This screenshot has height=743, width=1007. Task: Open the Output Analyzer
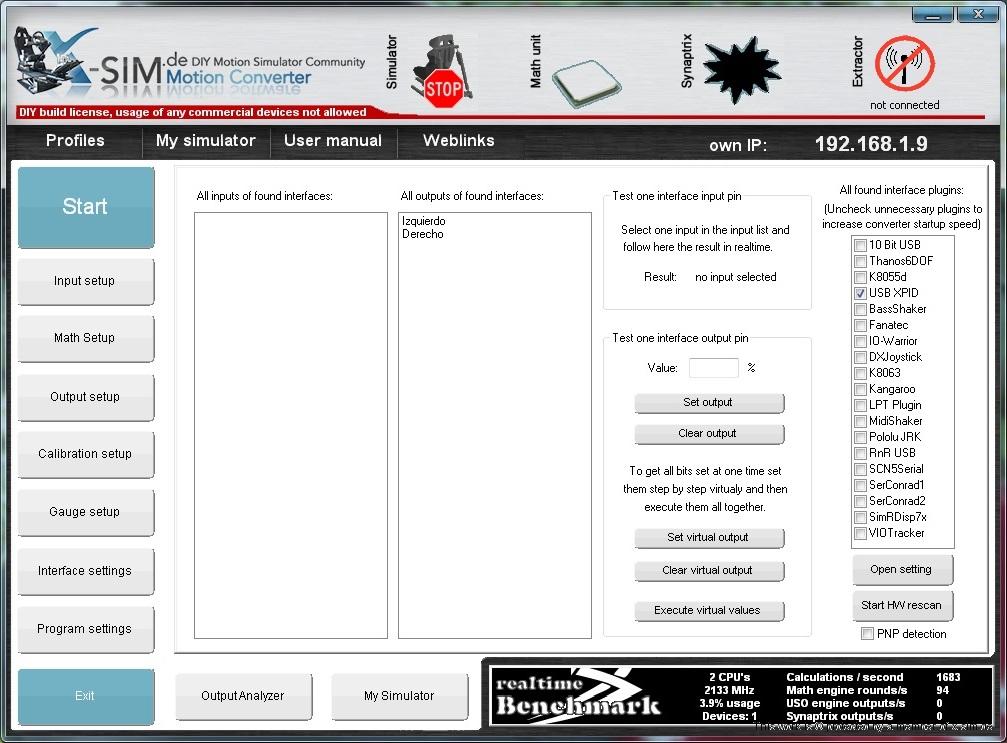[243, 696]
